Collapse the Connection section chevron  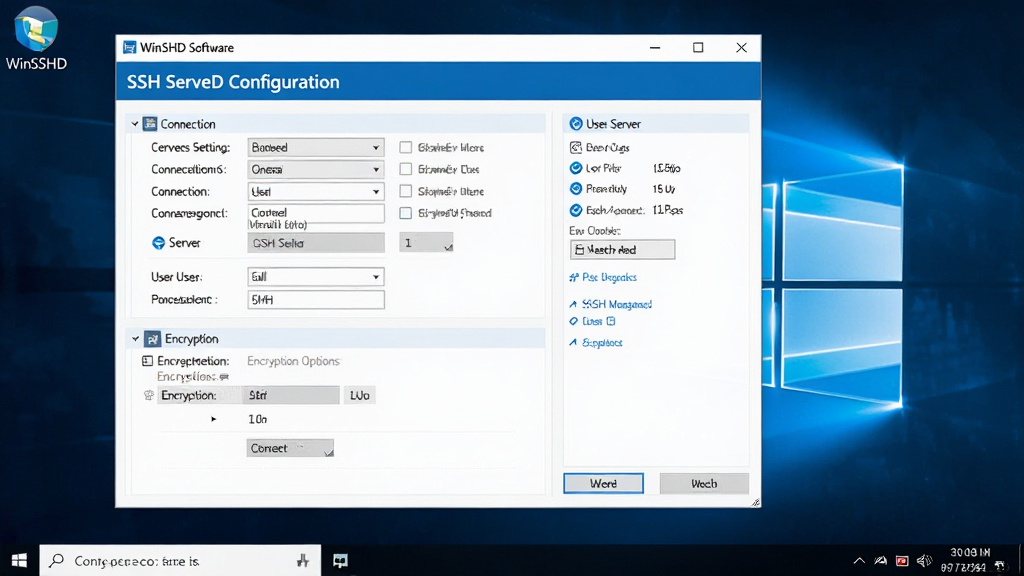[x=135, y=124]
